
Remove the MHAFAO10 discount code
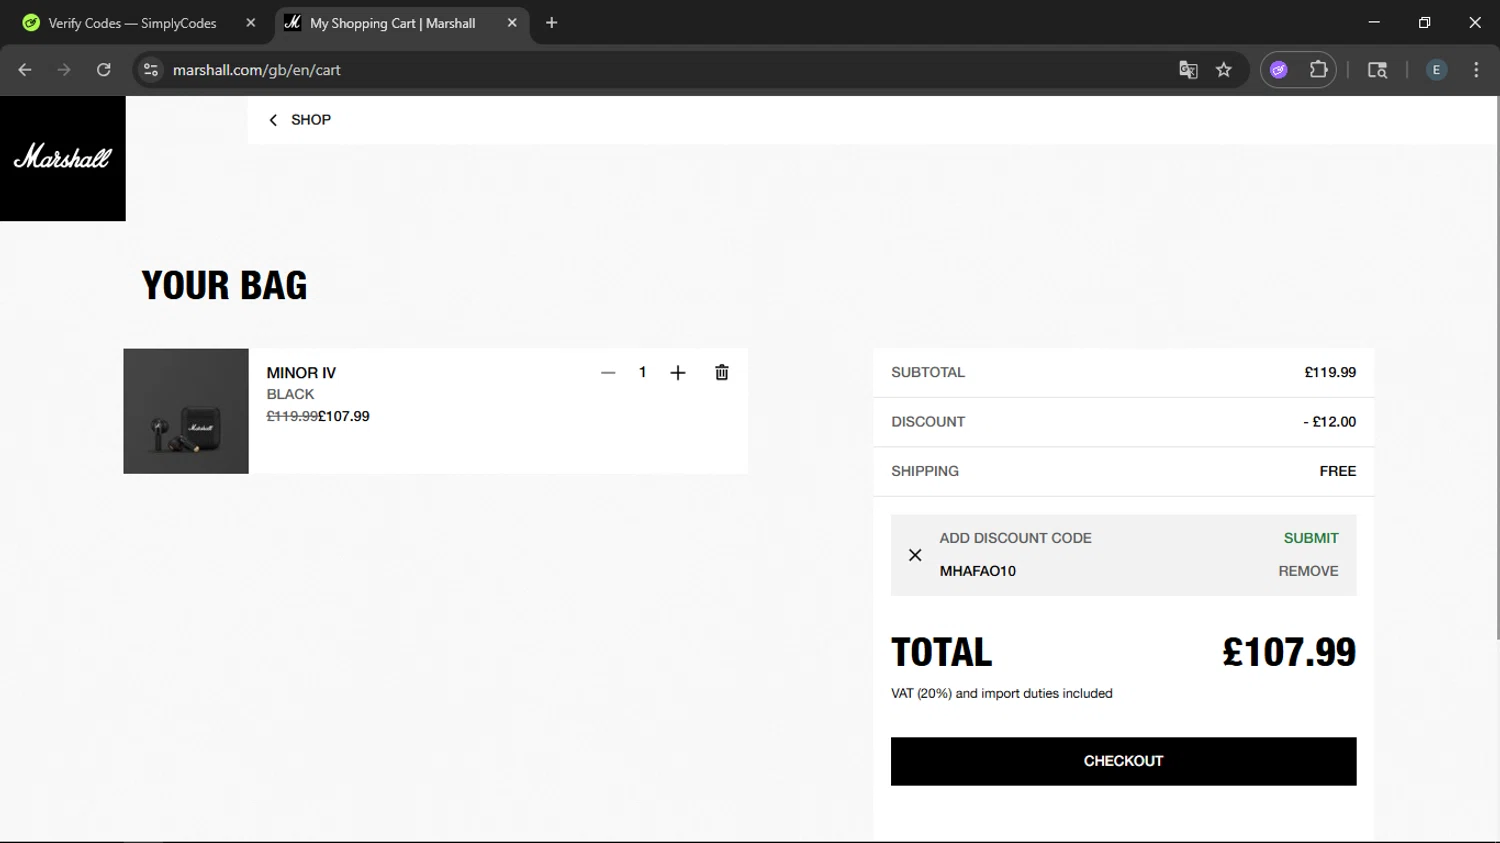click(x=1308, y=571)
